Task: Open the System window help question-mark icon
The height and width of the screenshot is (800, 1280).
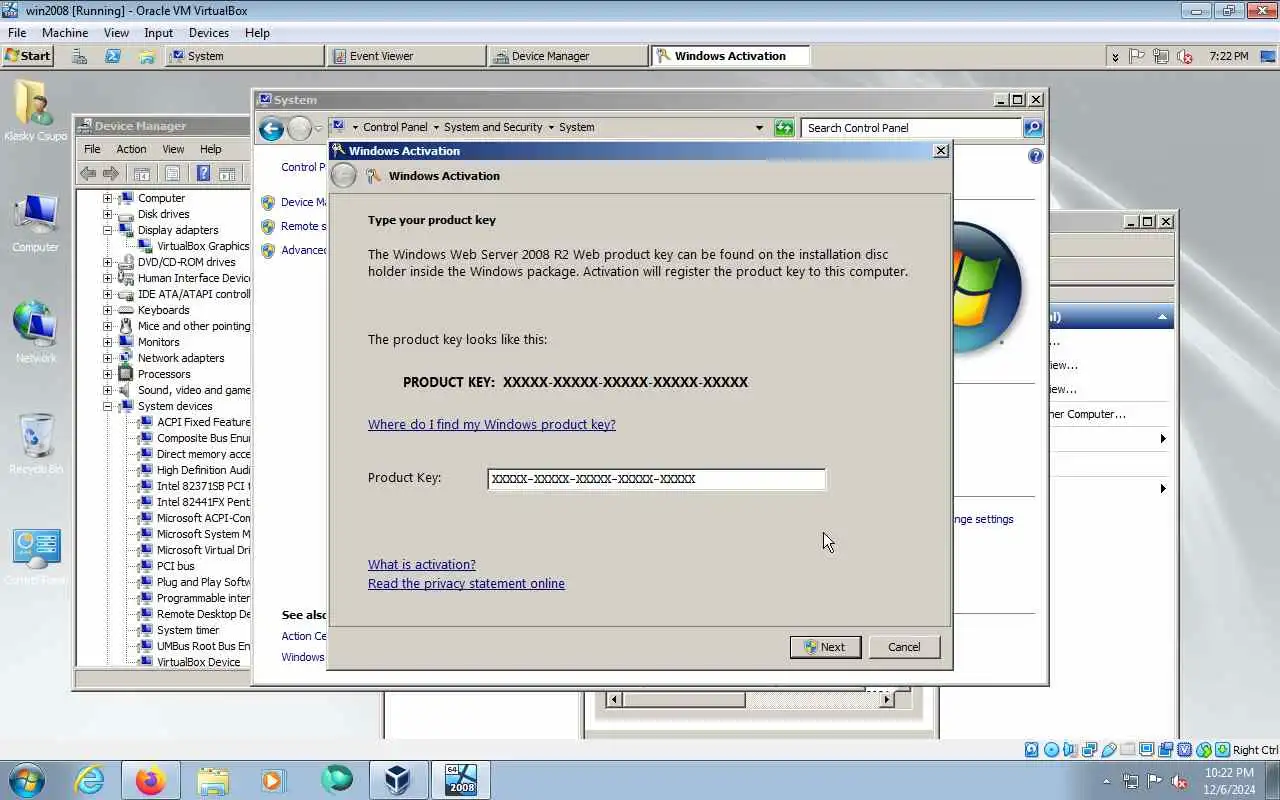Action: 1036,156
